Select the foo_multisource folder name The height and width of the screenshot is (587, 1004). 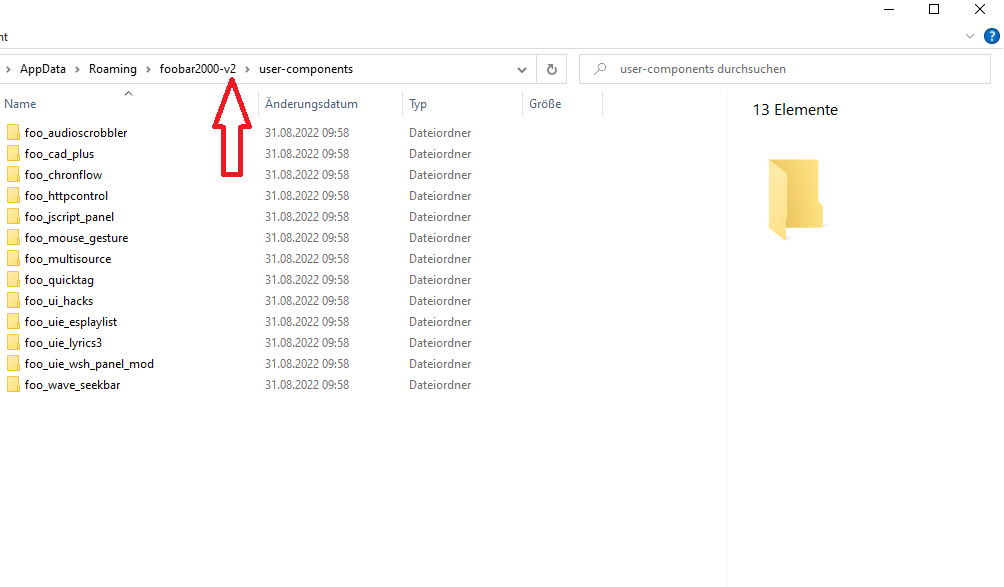click(x=68, y=259)
